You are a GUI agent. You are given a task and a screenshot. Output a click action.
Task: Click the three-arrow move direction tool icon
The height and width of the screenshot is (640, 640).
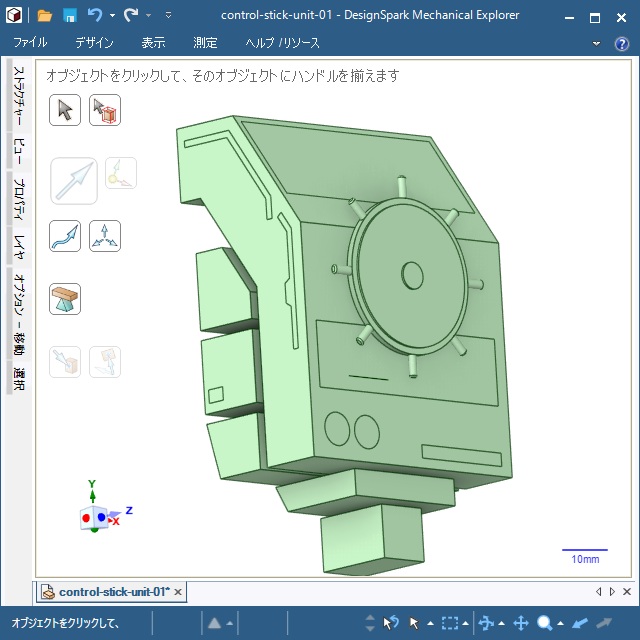pos(105,236)
